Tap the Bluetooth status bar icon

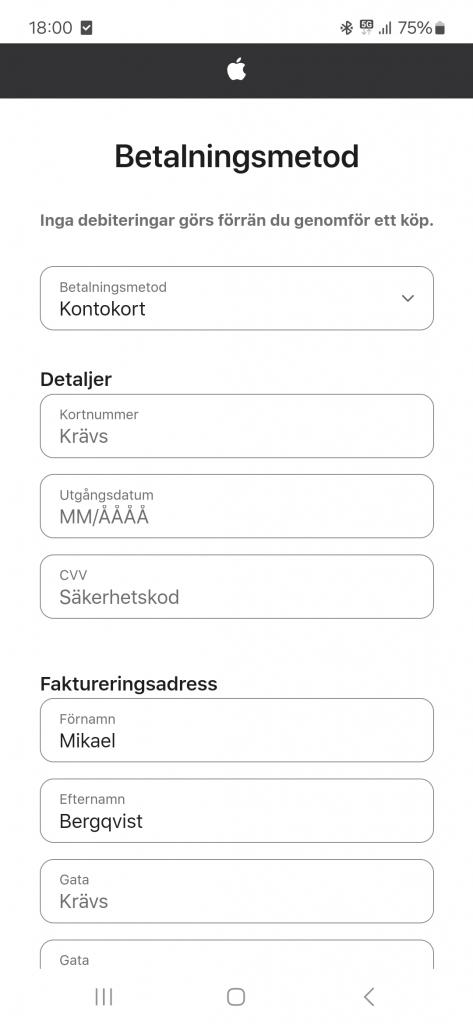[x=346, y=27]
